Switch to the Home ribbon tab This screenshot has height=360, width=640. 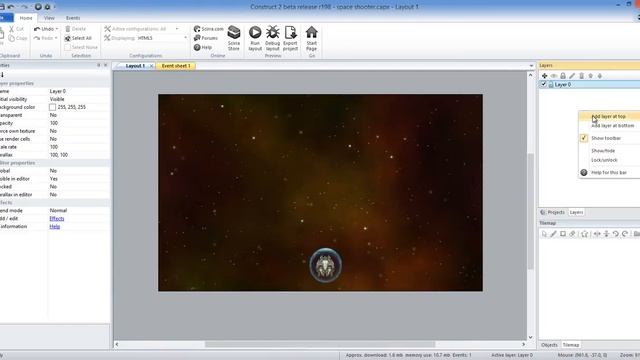[26, 18]
